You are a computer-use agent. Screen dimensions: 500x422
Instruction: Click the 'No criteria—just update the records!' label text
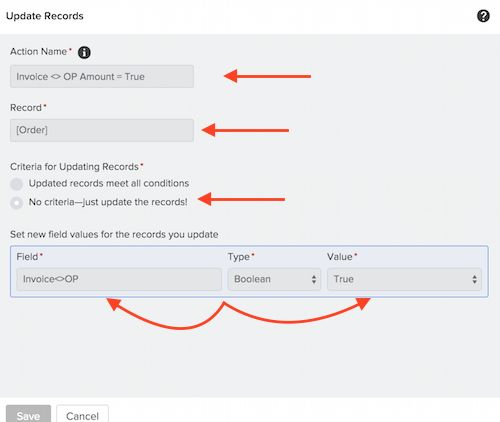point(108,202)
